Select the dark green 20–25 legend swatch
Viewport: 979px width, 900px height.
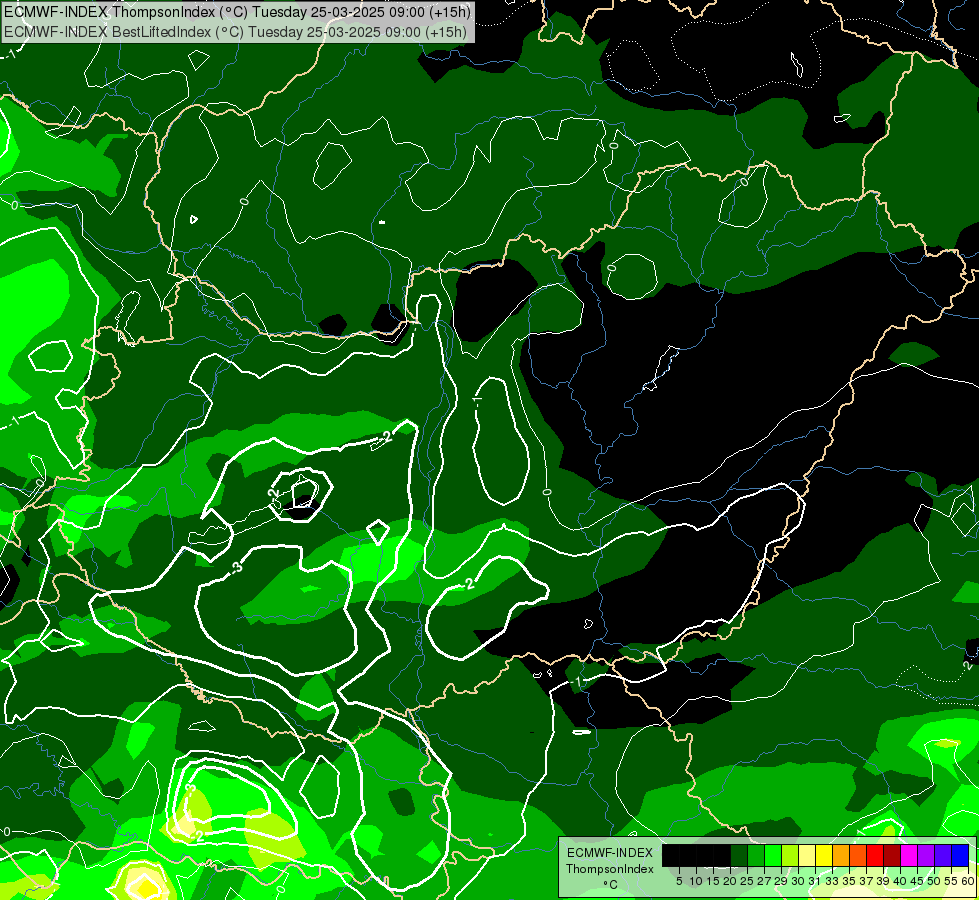point(739,855)
